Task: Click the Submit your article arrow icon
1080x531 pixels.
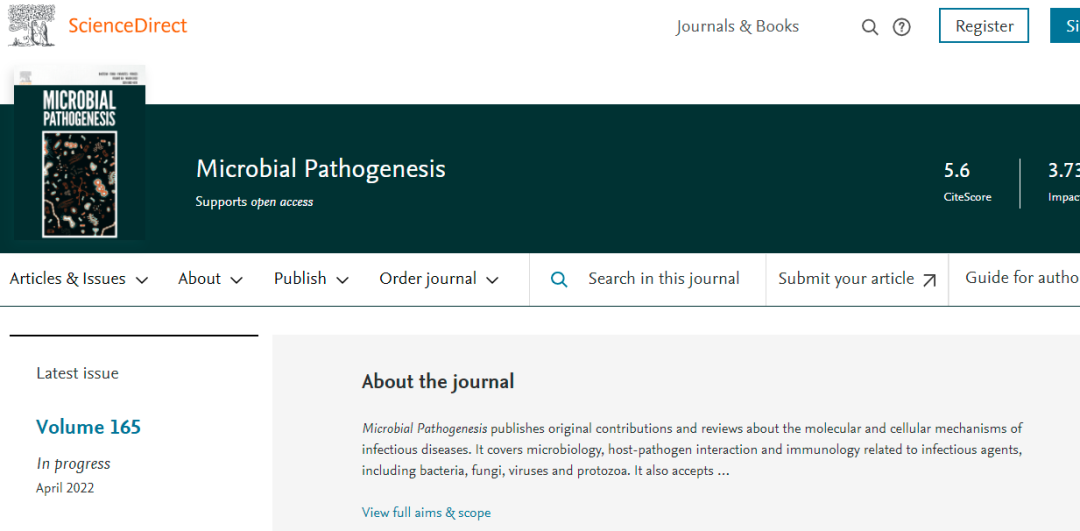Action: pyautogui.click(x=929, y=280)
